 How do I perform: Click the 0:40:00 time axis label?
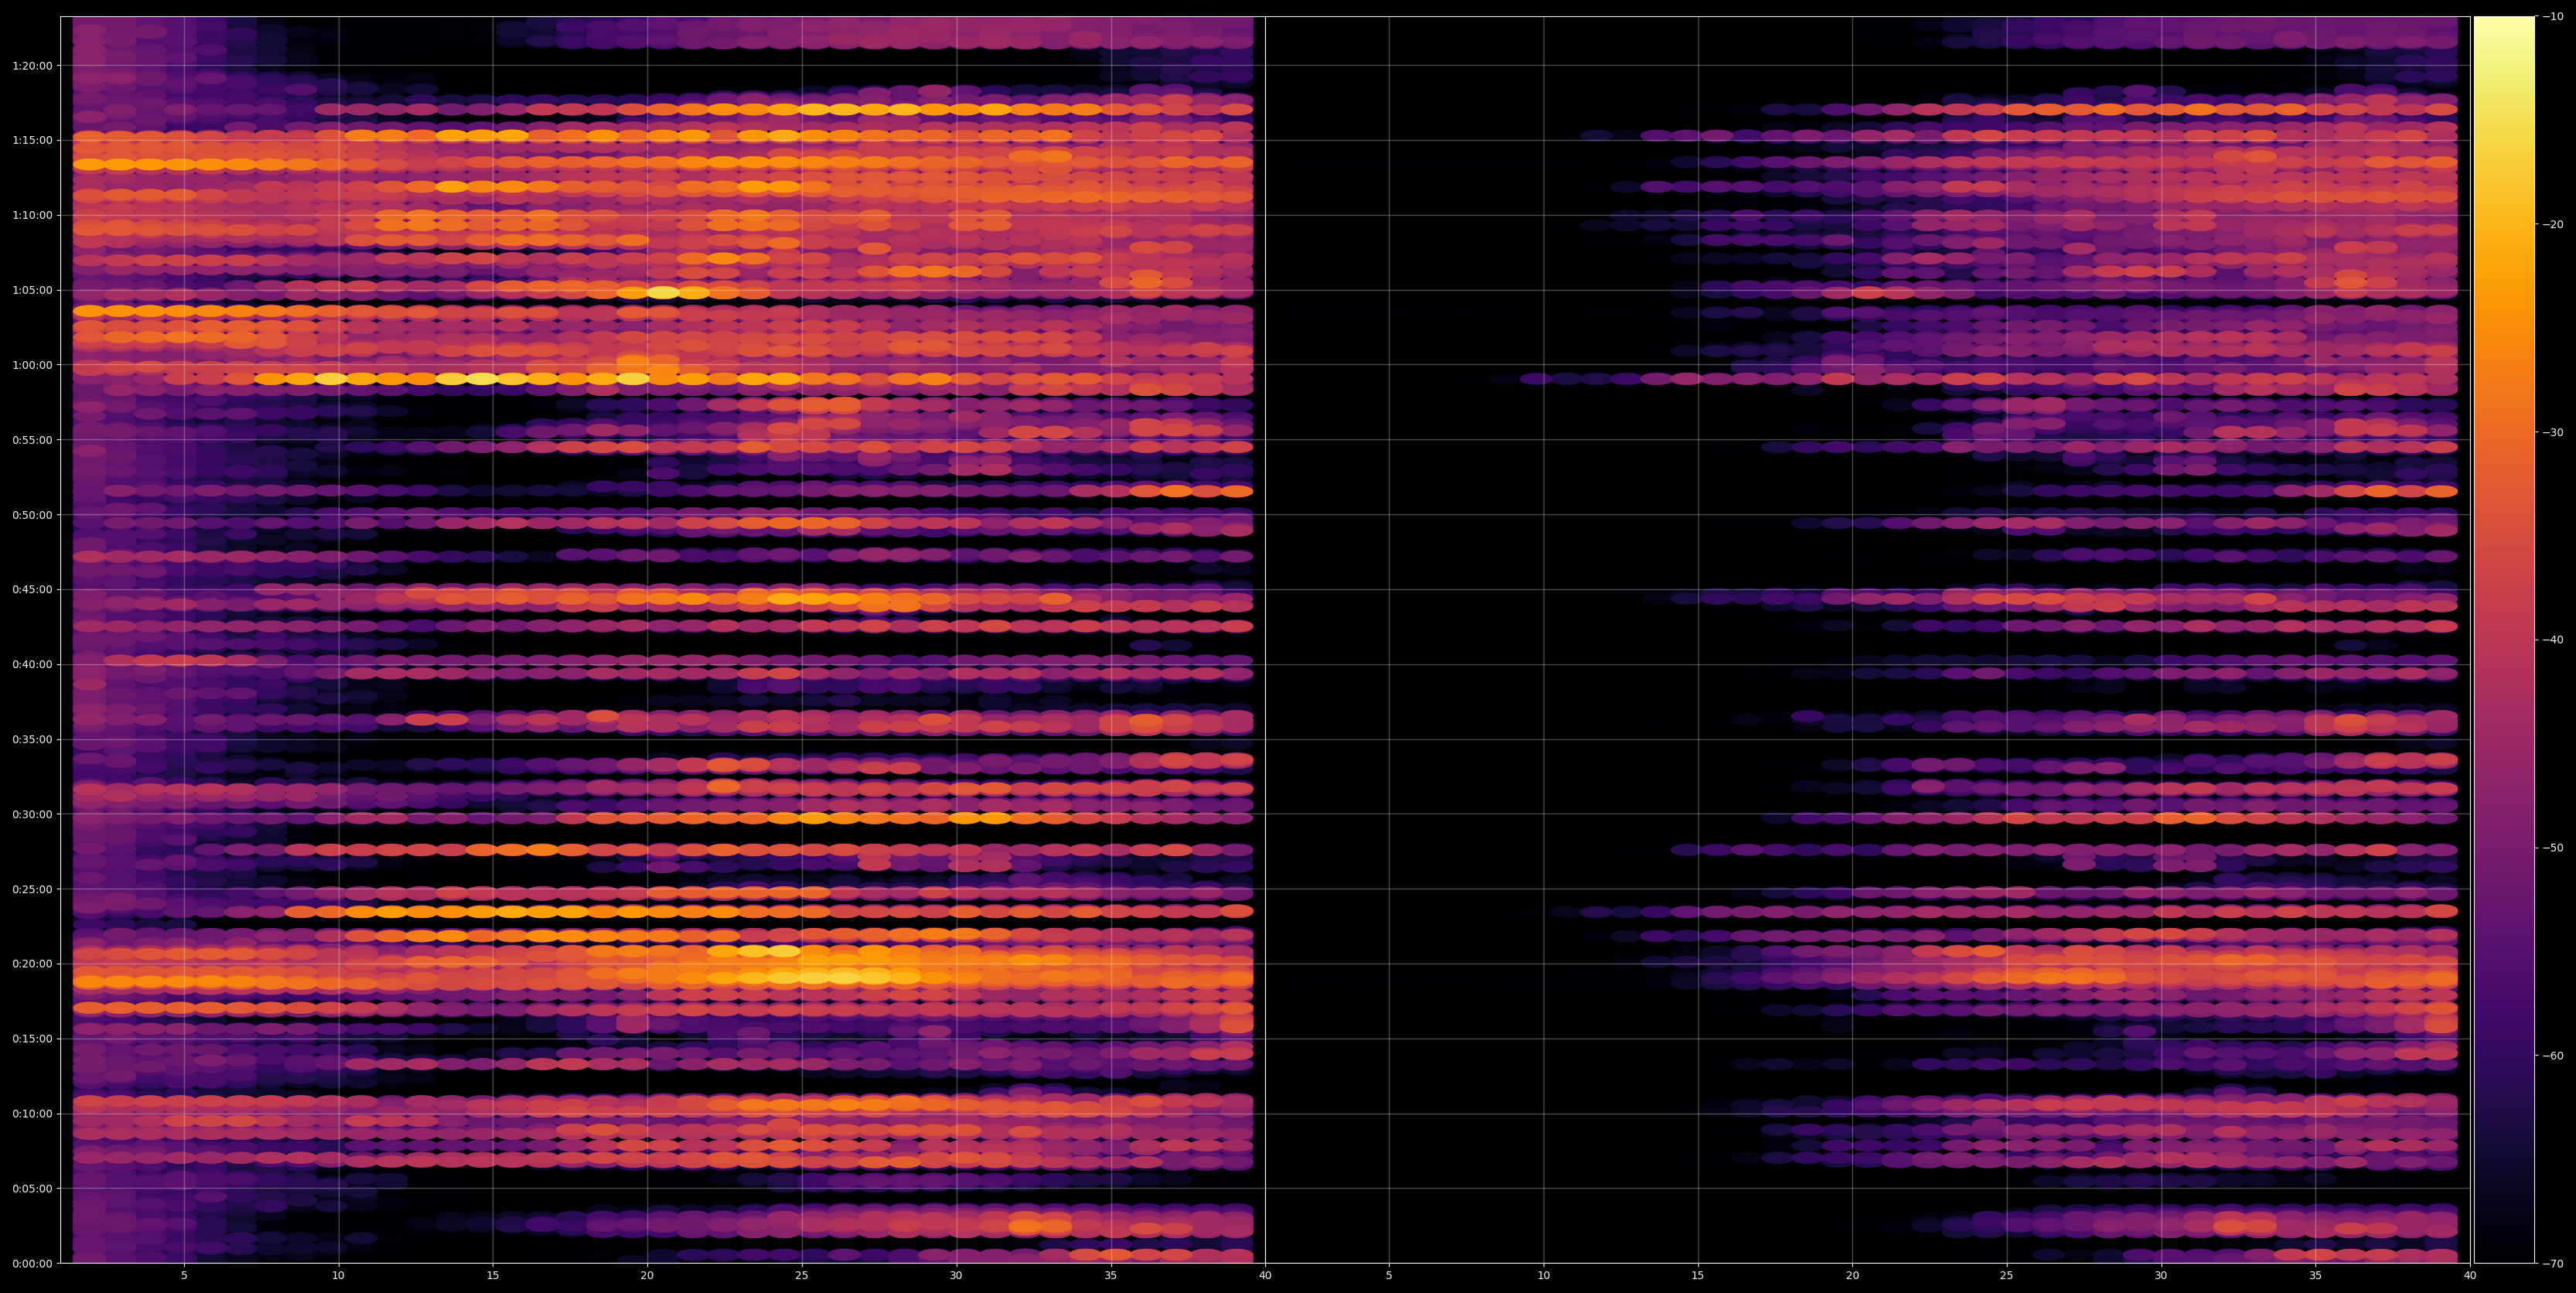pyautogui.click(x=32, y=664)
